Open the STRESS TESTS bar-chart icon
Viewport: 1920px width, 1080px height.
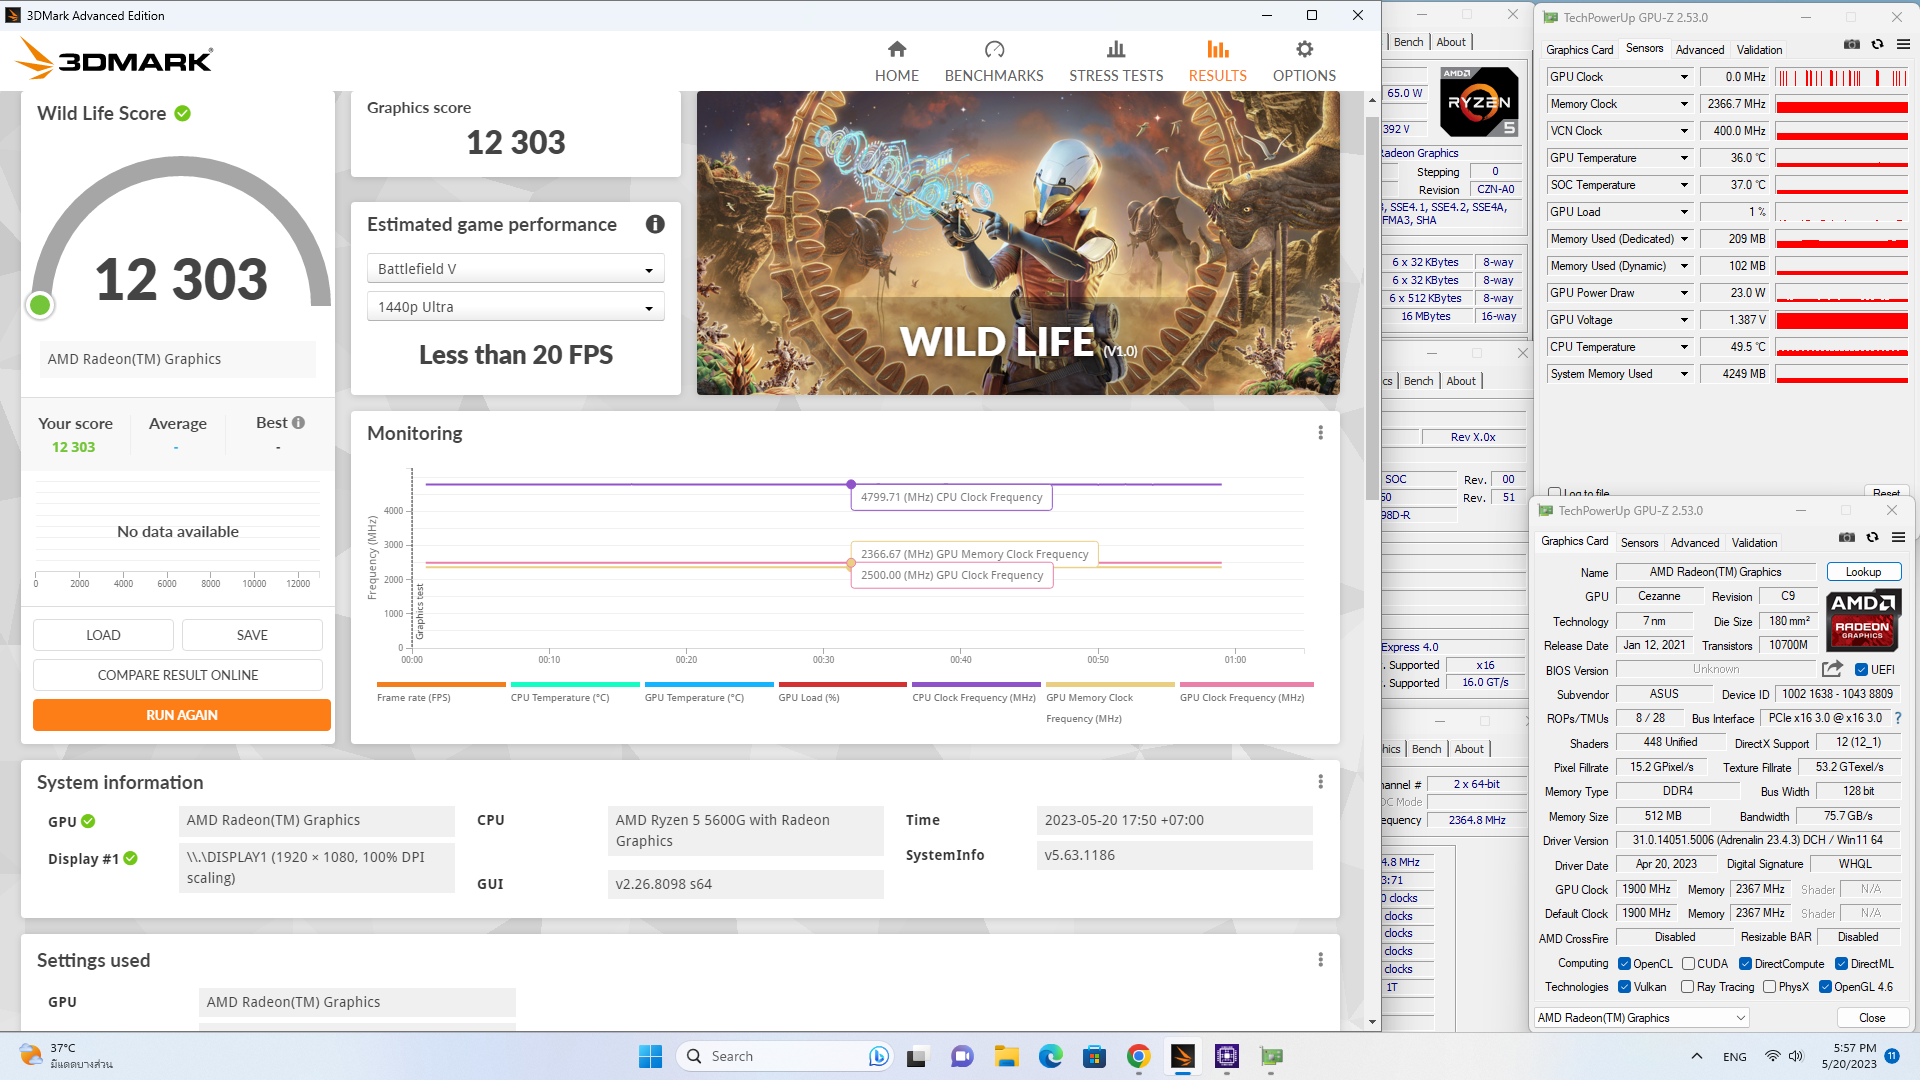click(x=1116, y=49)
